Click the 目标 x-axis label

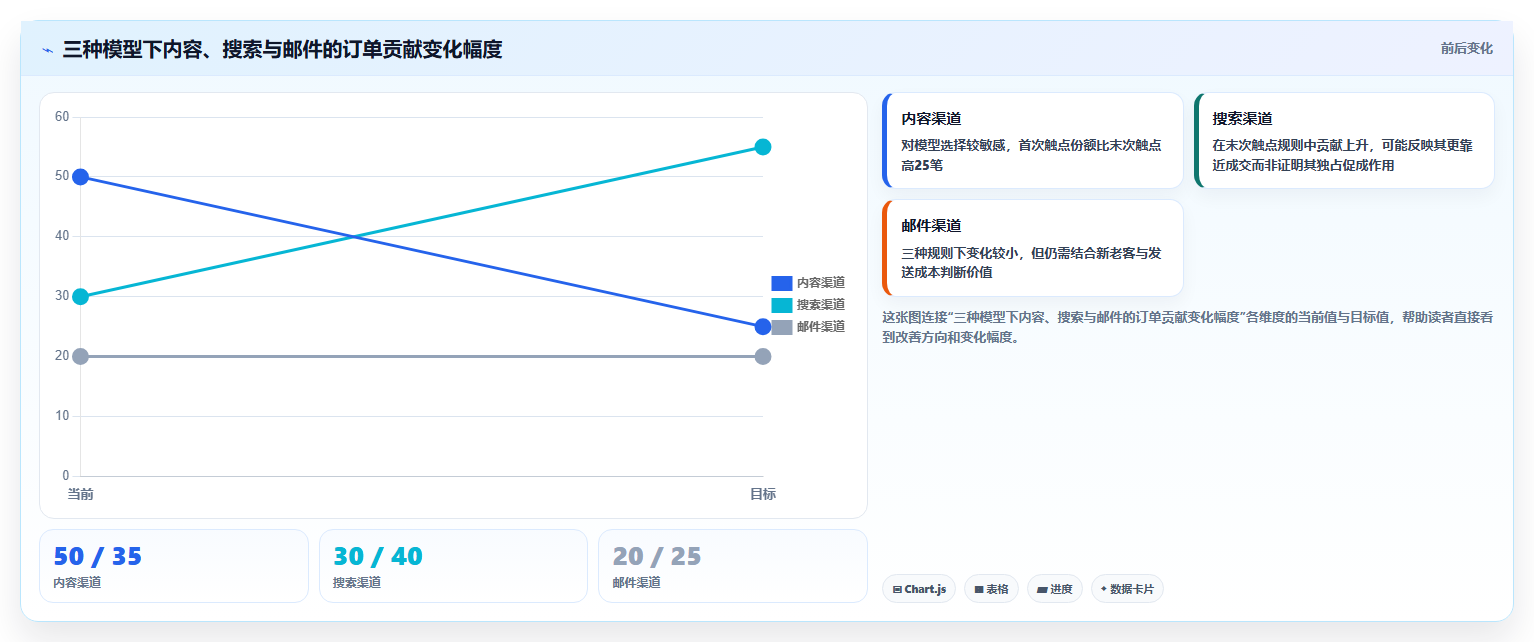tap(763, 494)
